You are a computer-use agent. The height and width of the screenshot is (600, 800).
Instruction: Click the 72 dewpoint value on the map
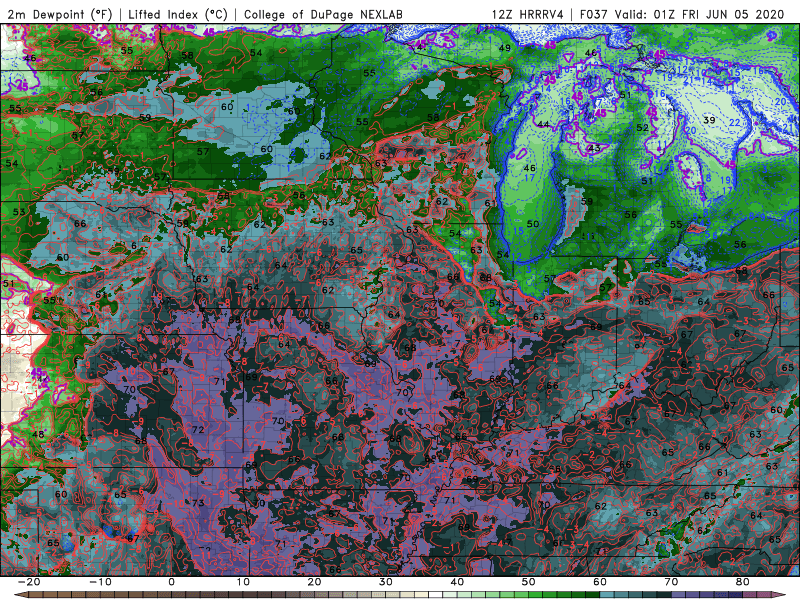[198, 430]
